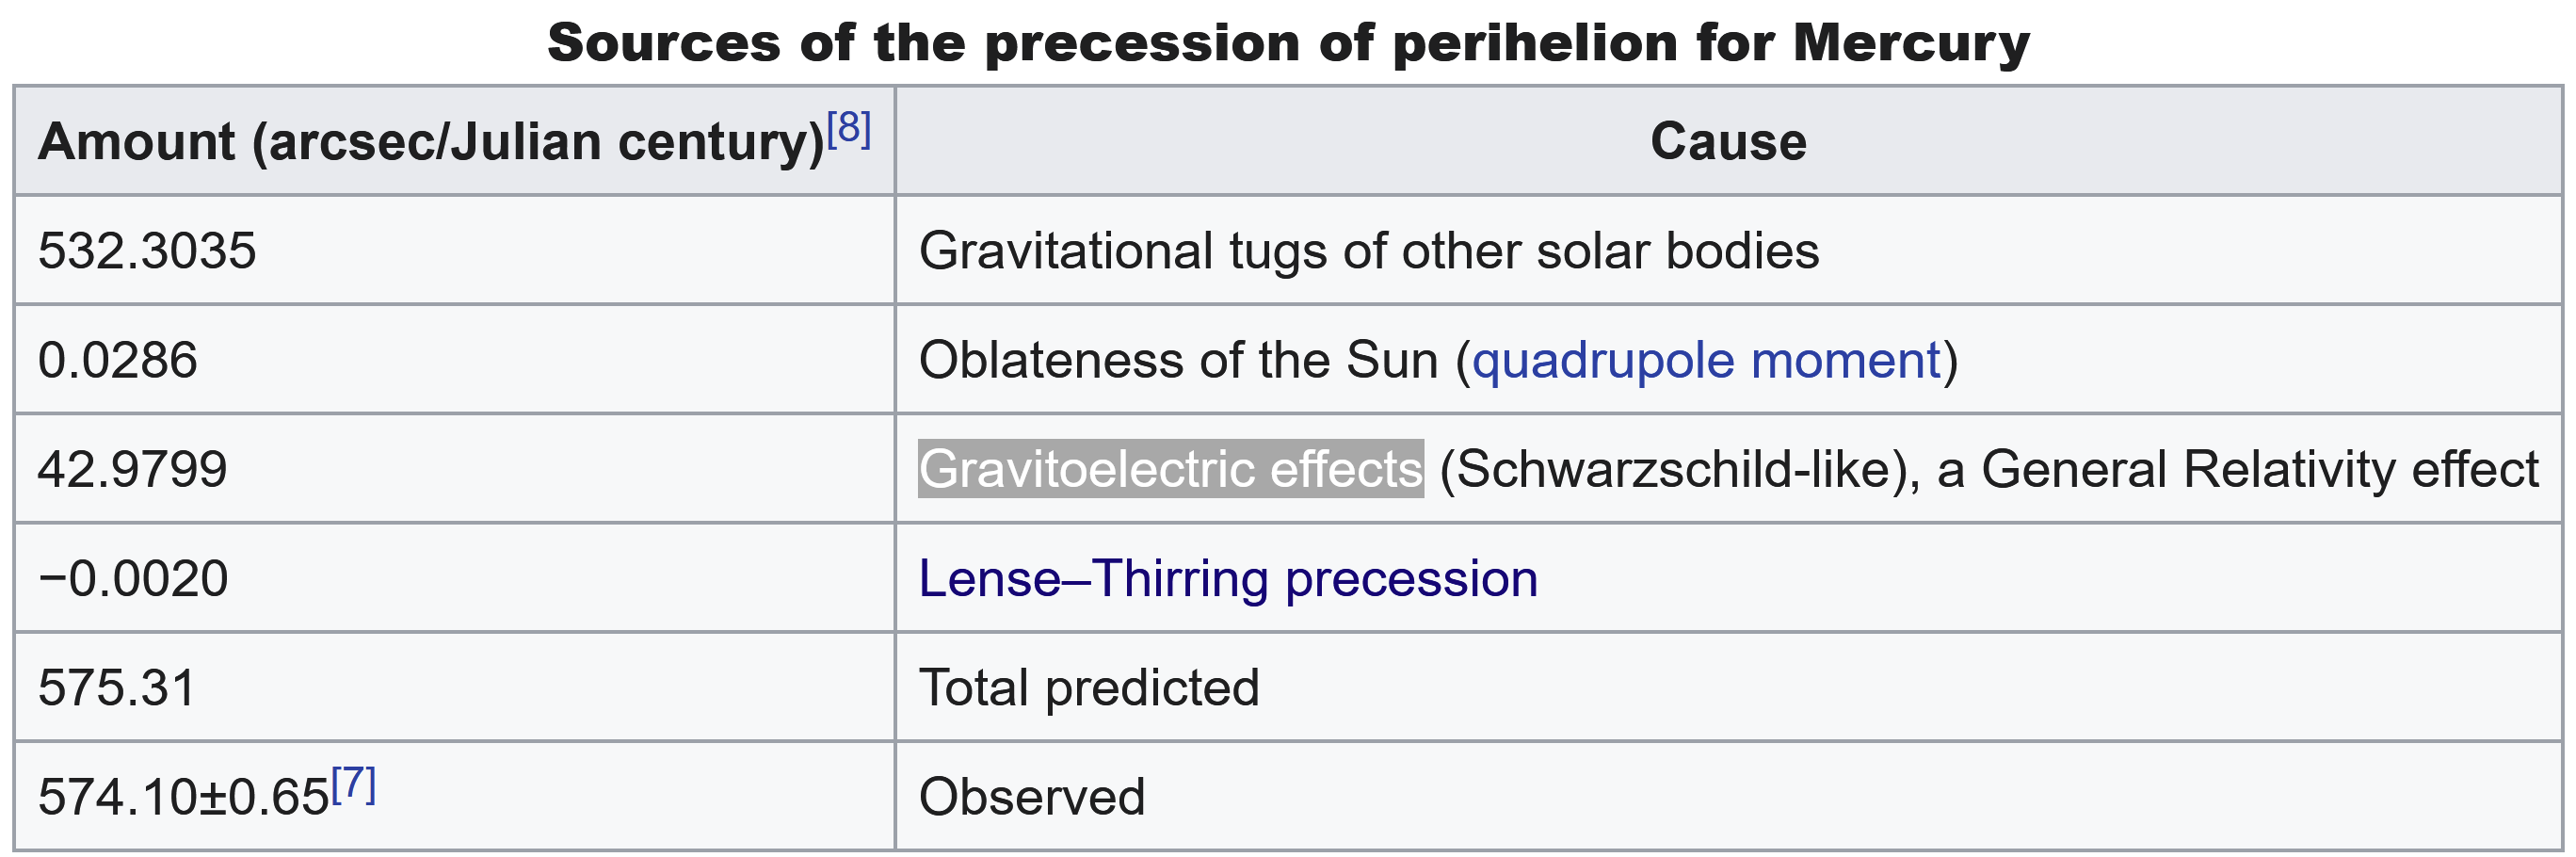Click the Gravitational tugs of other solar bodies text

[1368, 251]
